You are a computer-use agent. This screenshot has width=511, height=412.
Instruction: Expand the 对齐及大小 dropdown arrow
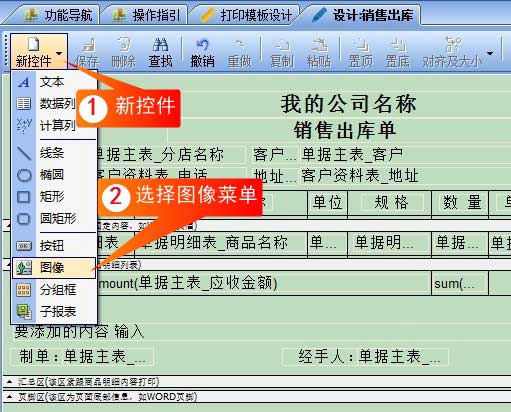tap(490, 53)
